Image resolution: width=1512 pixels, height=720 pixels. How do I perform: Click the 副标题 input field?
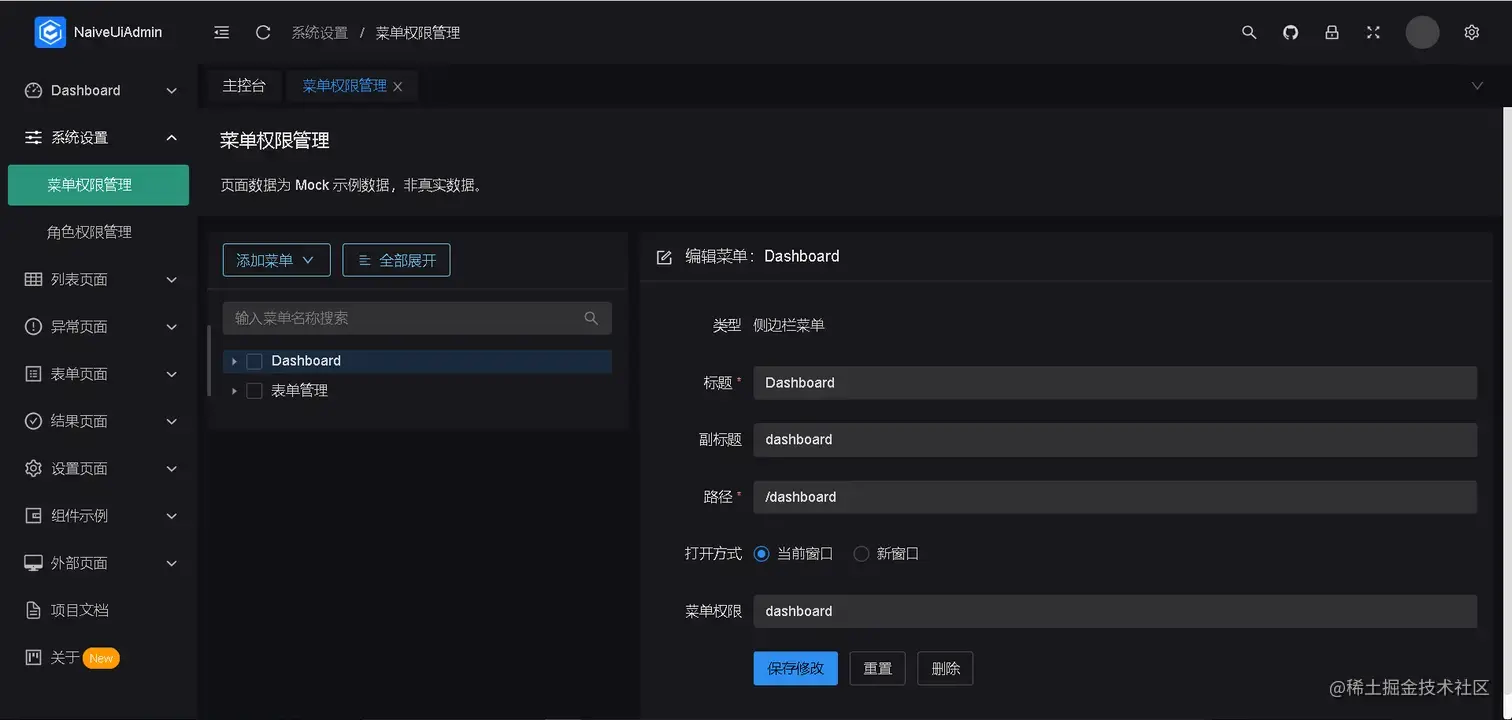(1115, 440)
